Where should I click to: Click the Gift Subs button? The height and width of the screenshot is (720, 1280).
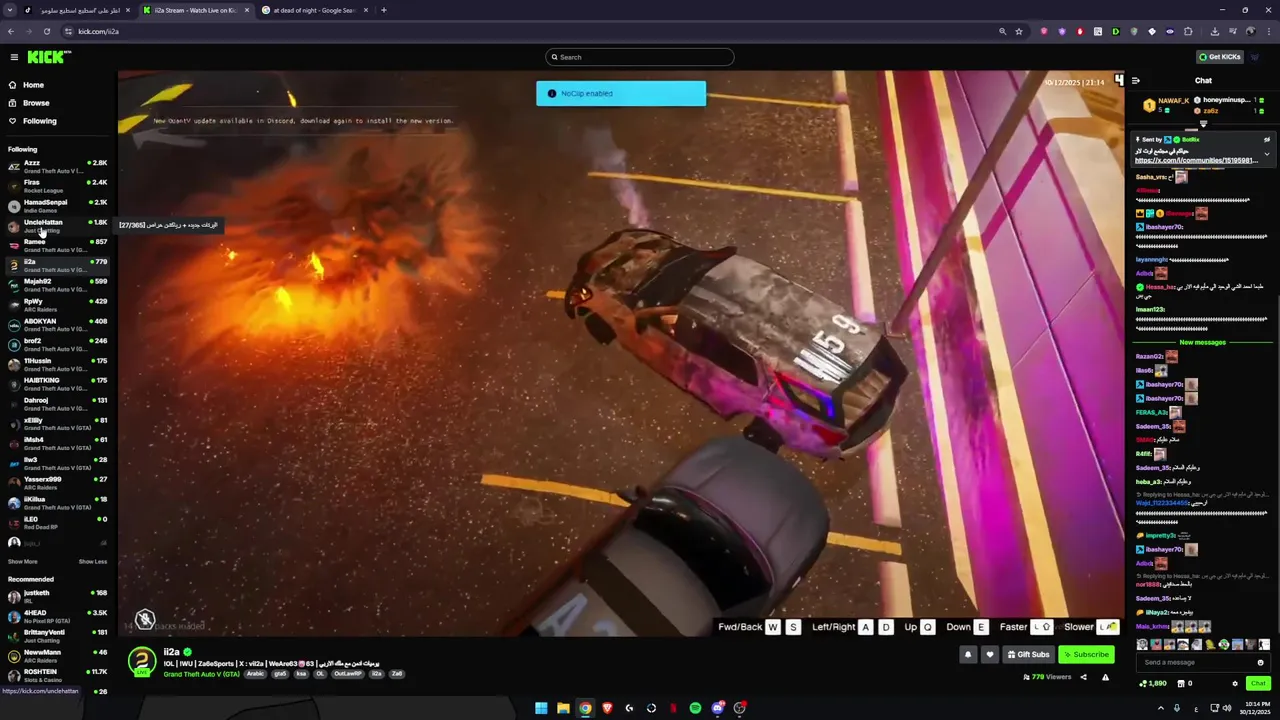point(1029,654)
